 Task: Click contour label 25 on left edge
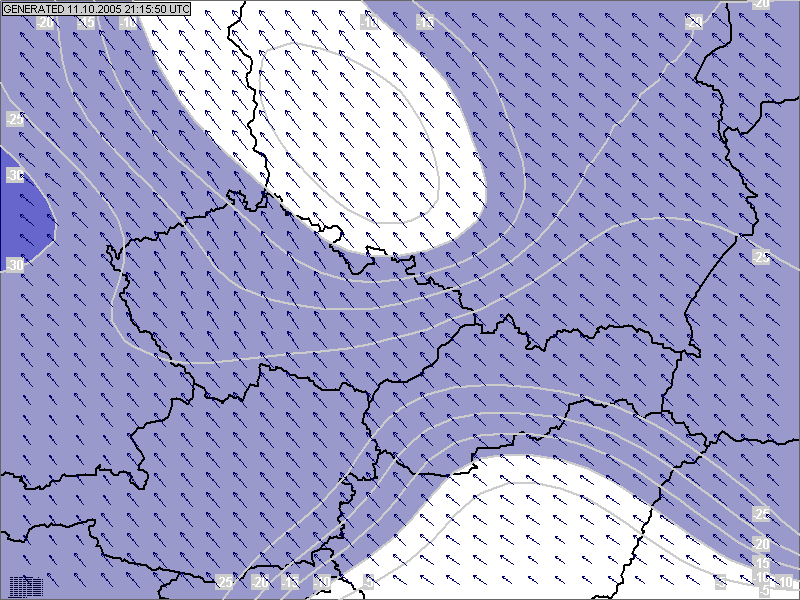coord(15,120)
